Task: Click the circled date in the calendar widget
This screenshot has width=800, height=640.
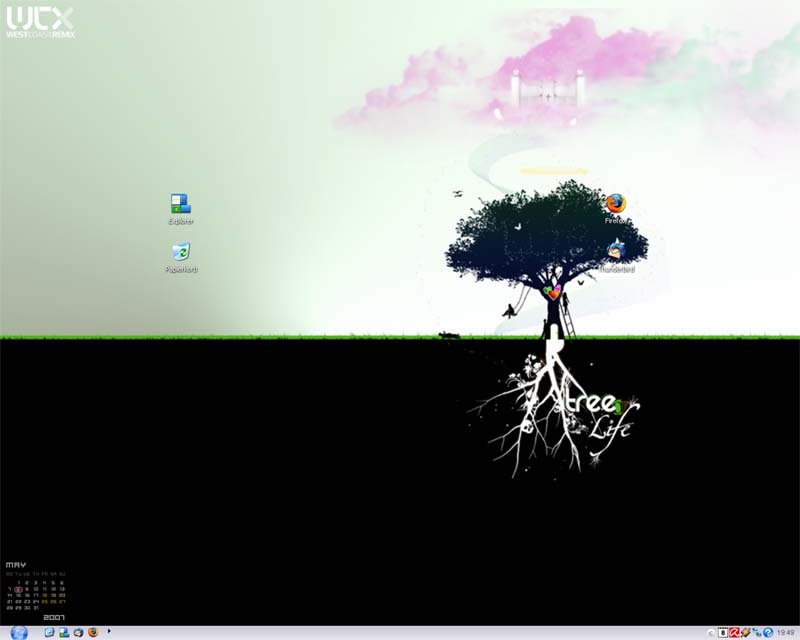Action: (x=18, y=590)
